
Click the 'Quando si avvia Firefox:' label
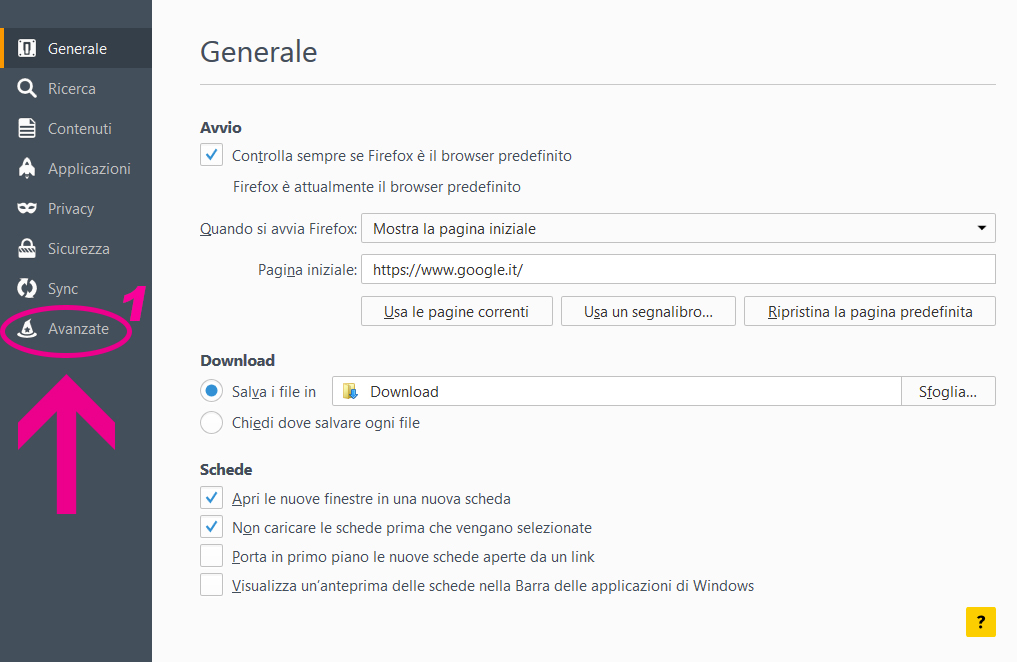(278, 229)
